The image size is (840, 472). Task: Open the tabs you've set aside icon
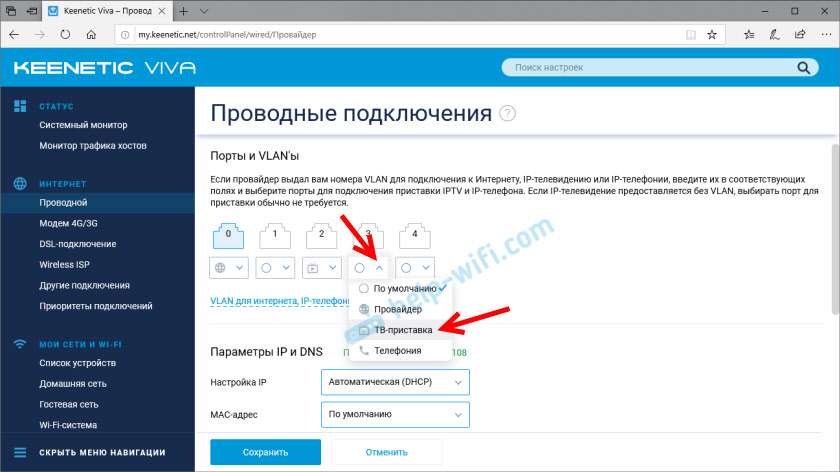click(x=11, y=11)
